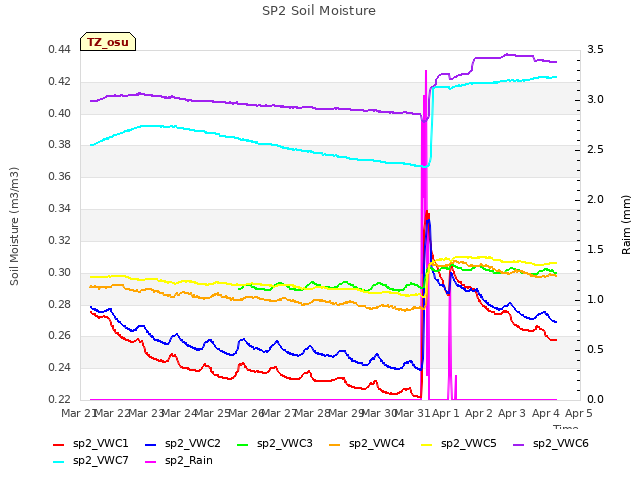Click the Apr 2 date tick label
This screenshot has height=480, width=640.
point(479,414)
